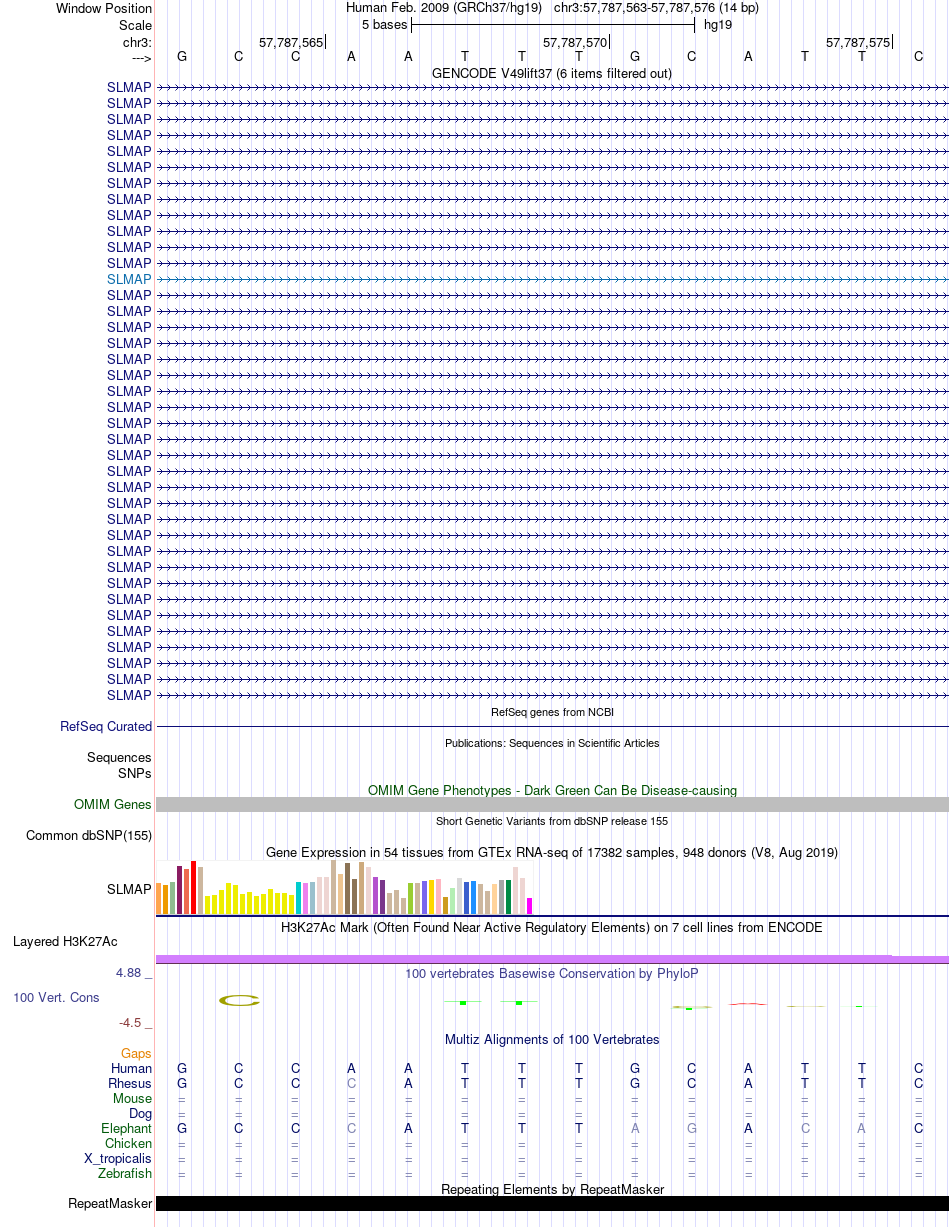Click the gray OMIM Genes bar
This screenshot has height=1227, width=950.
(552, 804)
